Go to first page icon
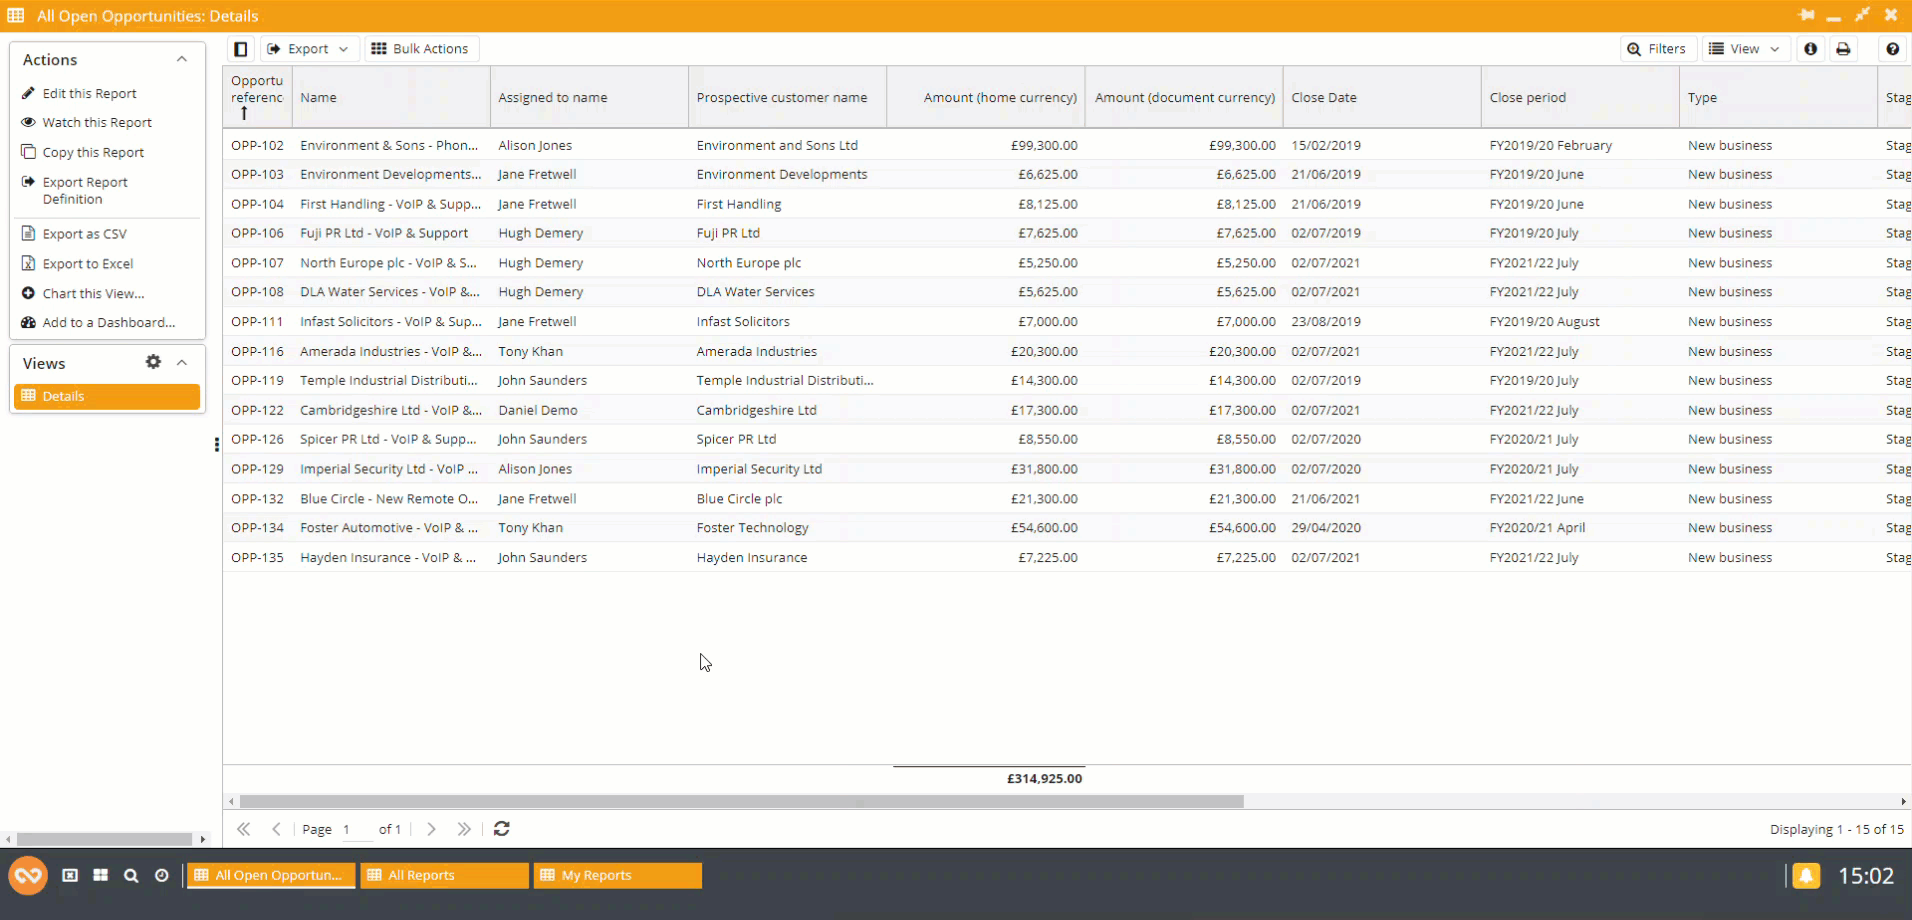 click(x=243, y=829)
